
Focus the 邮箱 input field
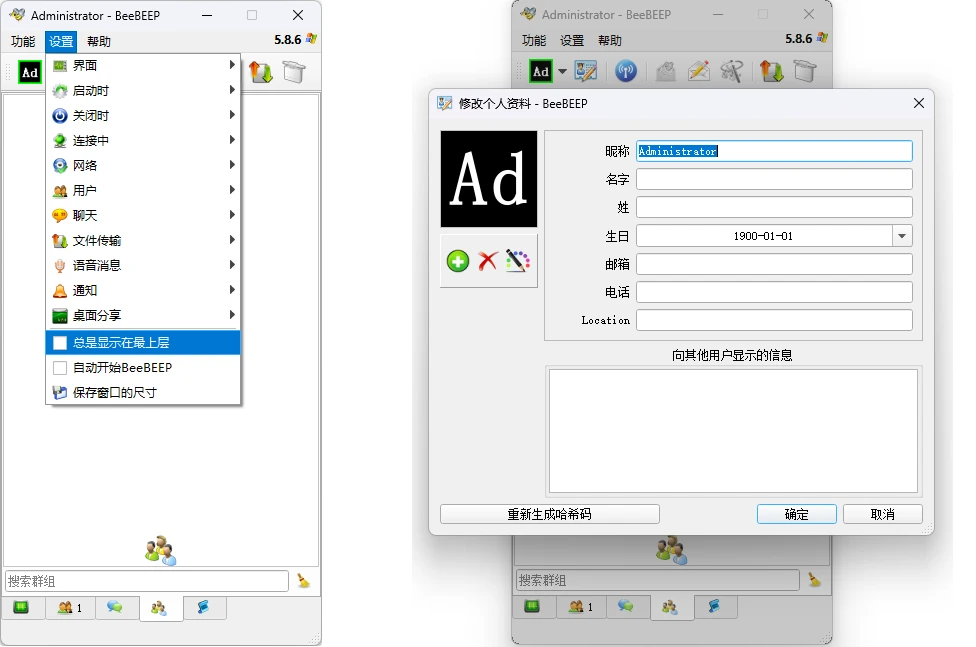(x=774, y=264)
